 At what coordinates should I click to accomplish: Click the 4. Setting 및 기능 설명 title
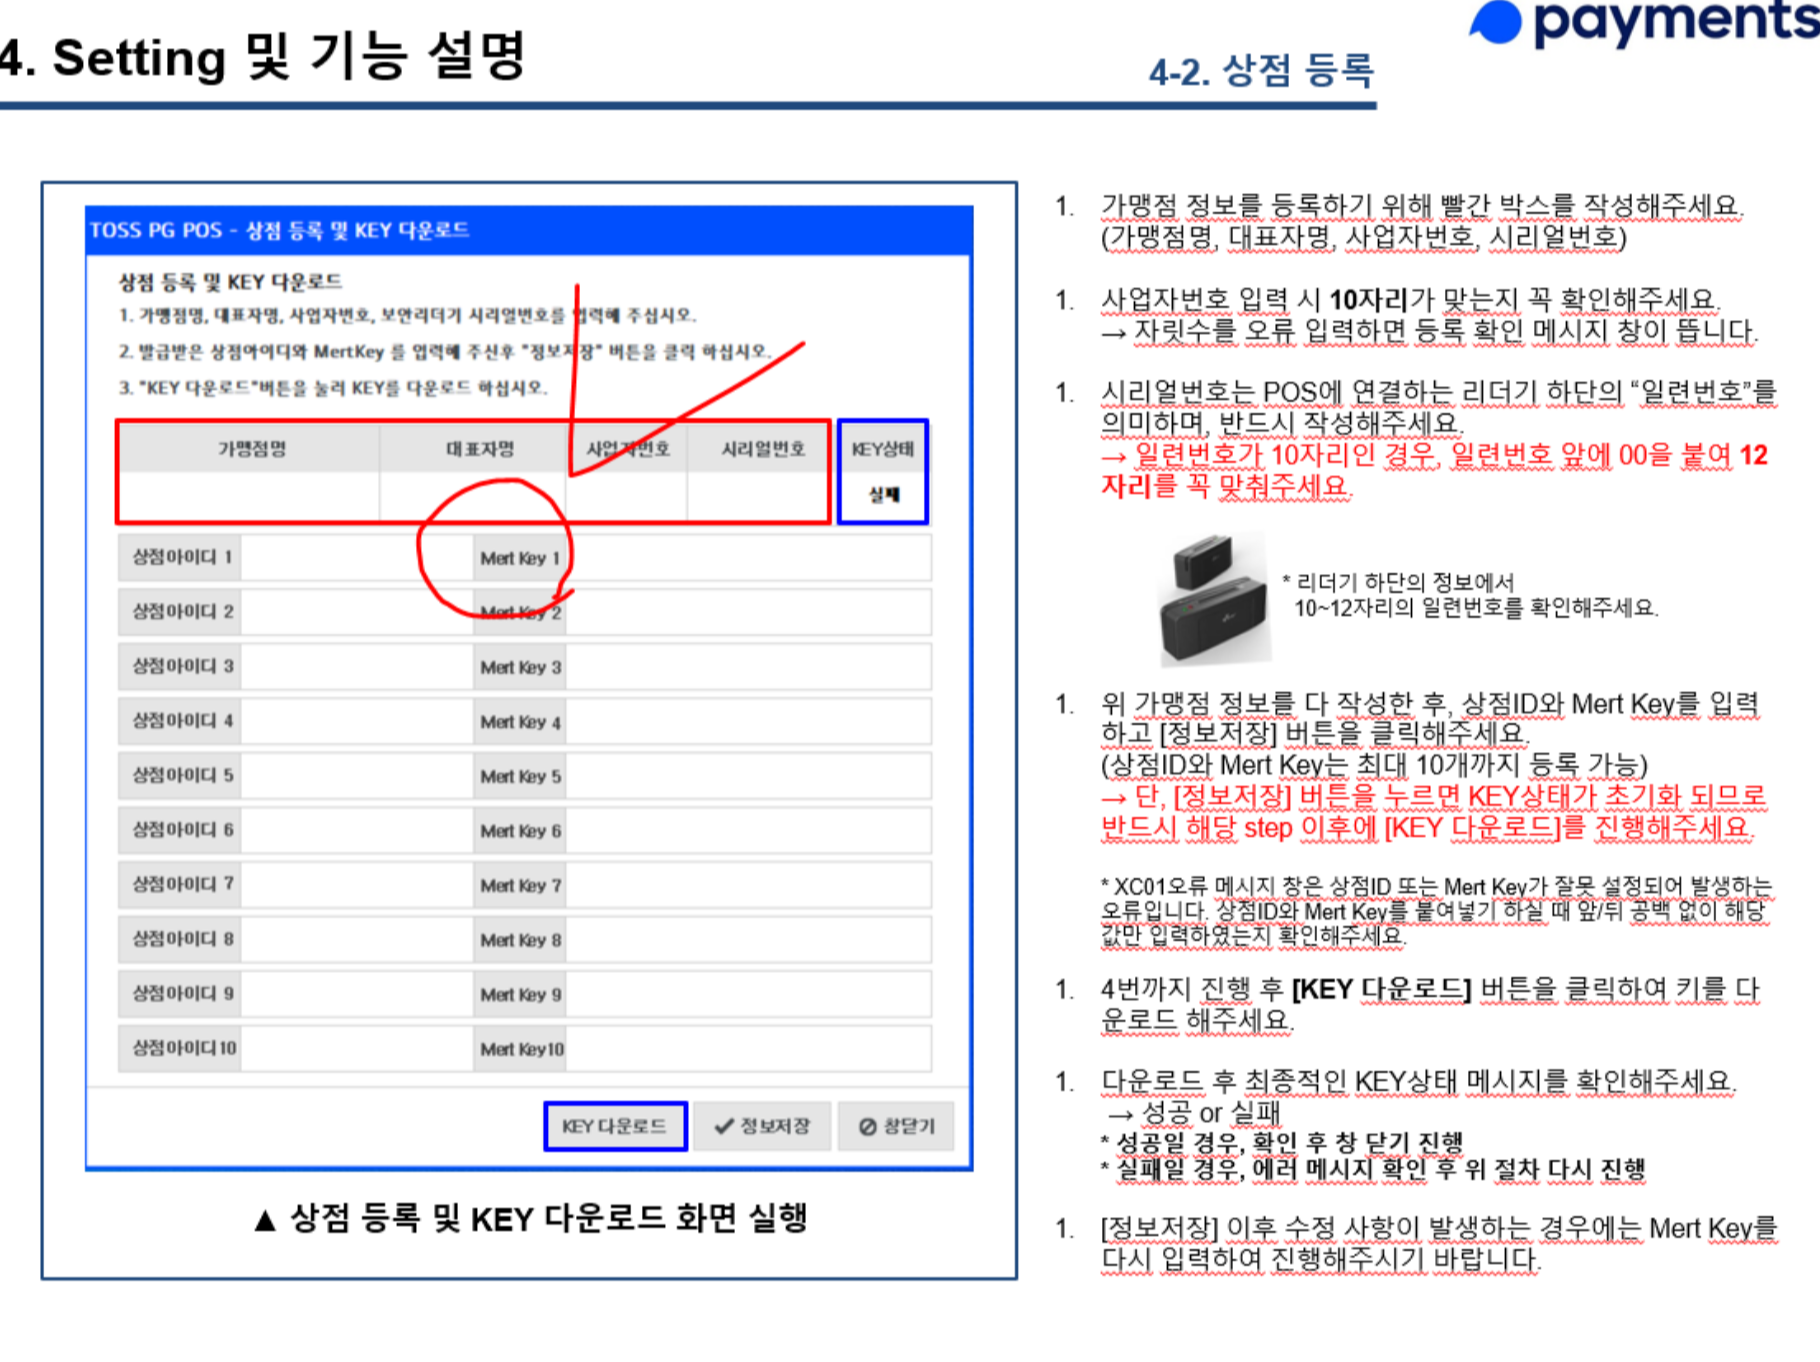coord(262,57)
